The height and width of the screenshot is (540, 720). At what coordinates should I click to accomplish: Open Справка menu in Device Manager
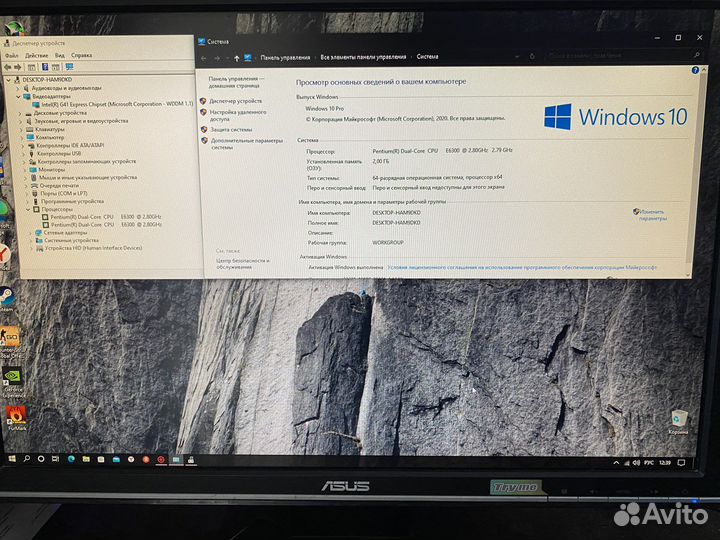[82, 56]
